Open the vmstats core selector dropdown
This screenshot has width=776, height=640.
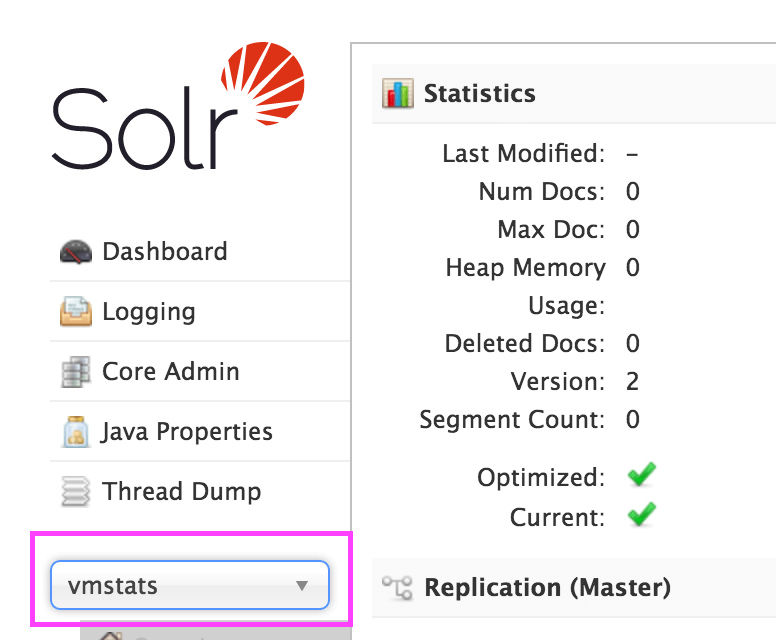coord(190,585)
